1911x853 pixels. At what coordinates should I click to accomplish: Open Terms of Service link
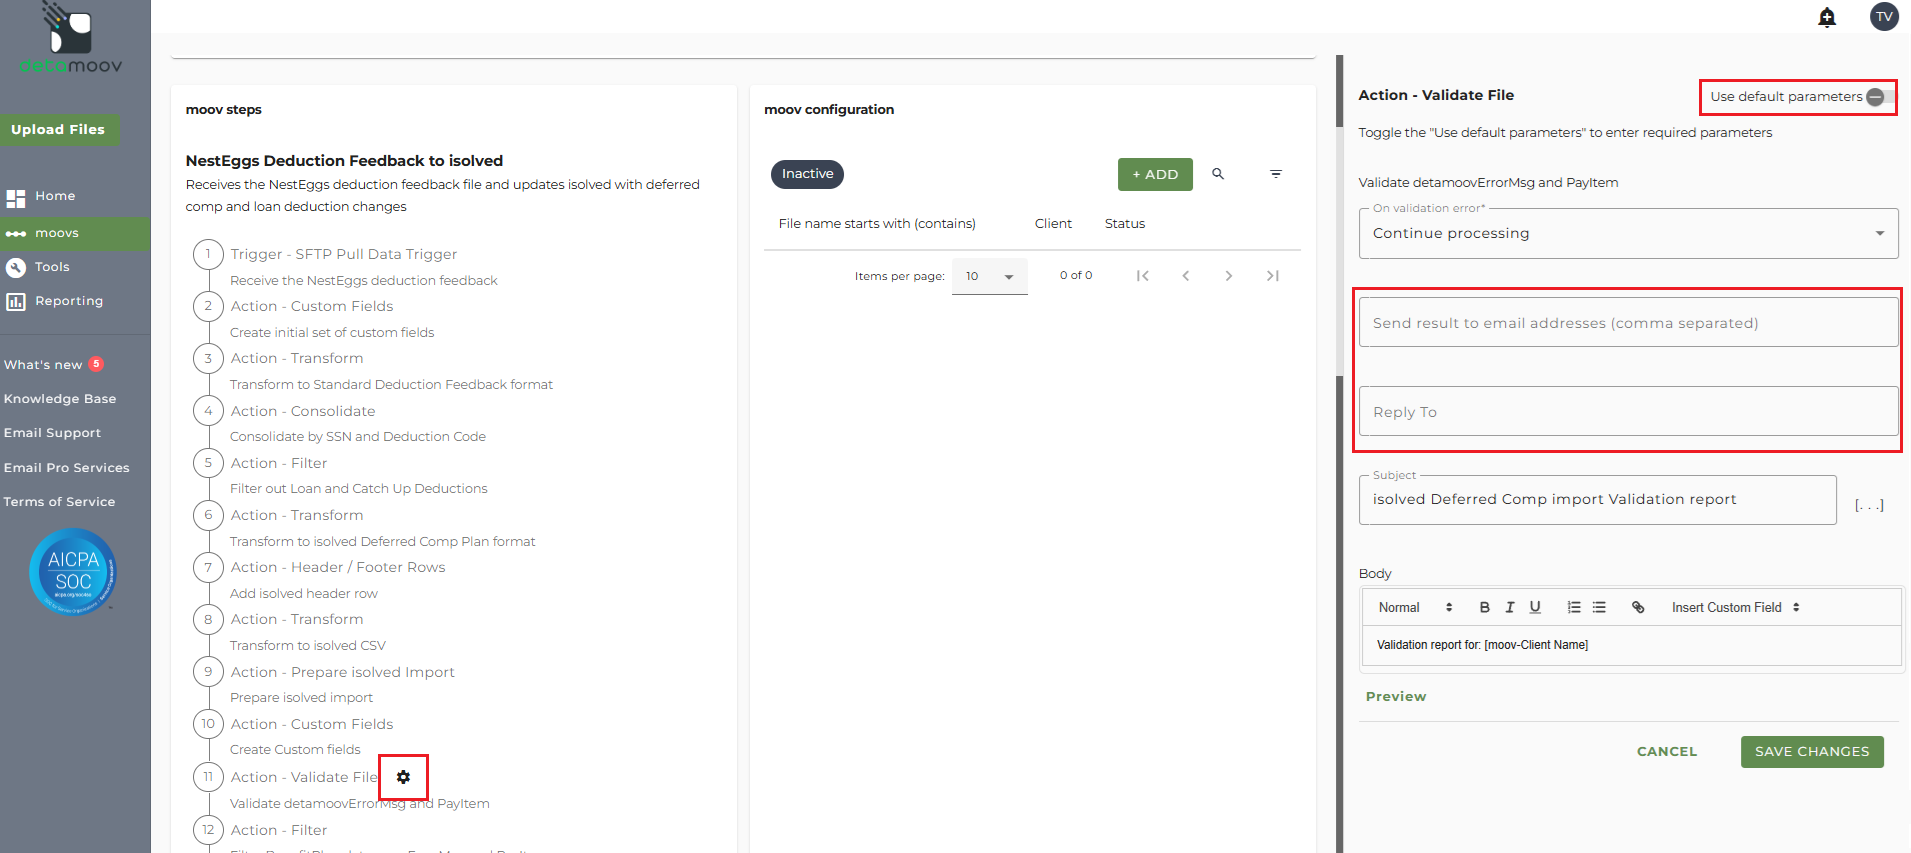pyautogui.click(x=59, y=502)
